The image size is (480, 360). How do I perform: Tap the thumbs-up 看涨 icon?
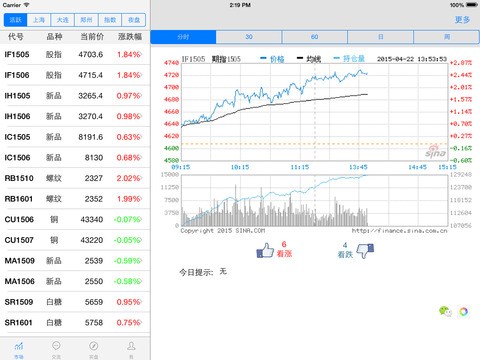265,250
